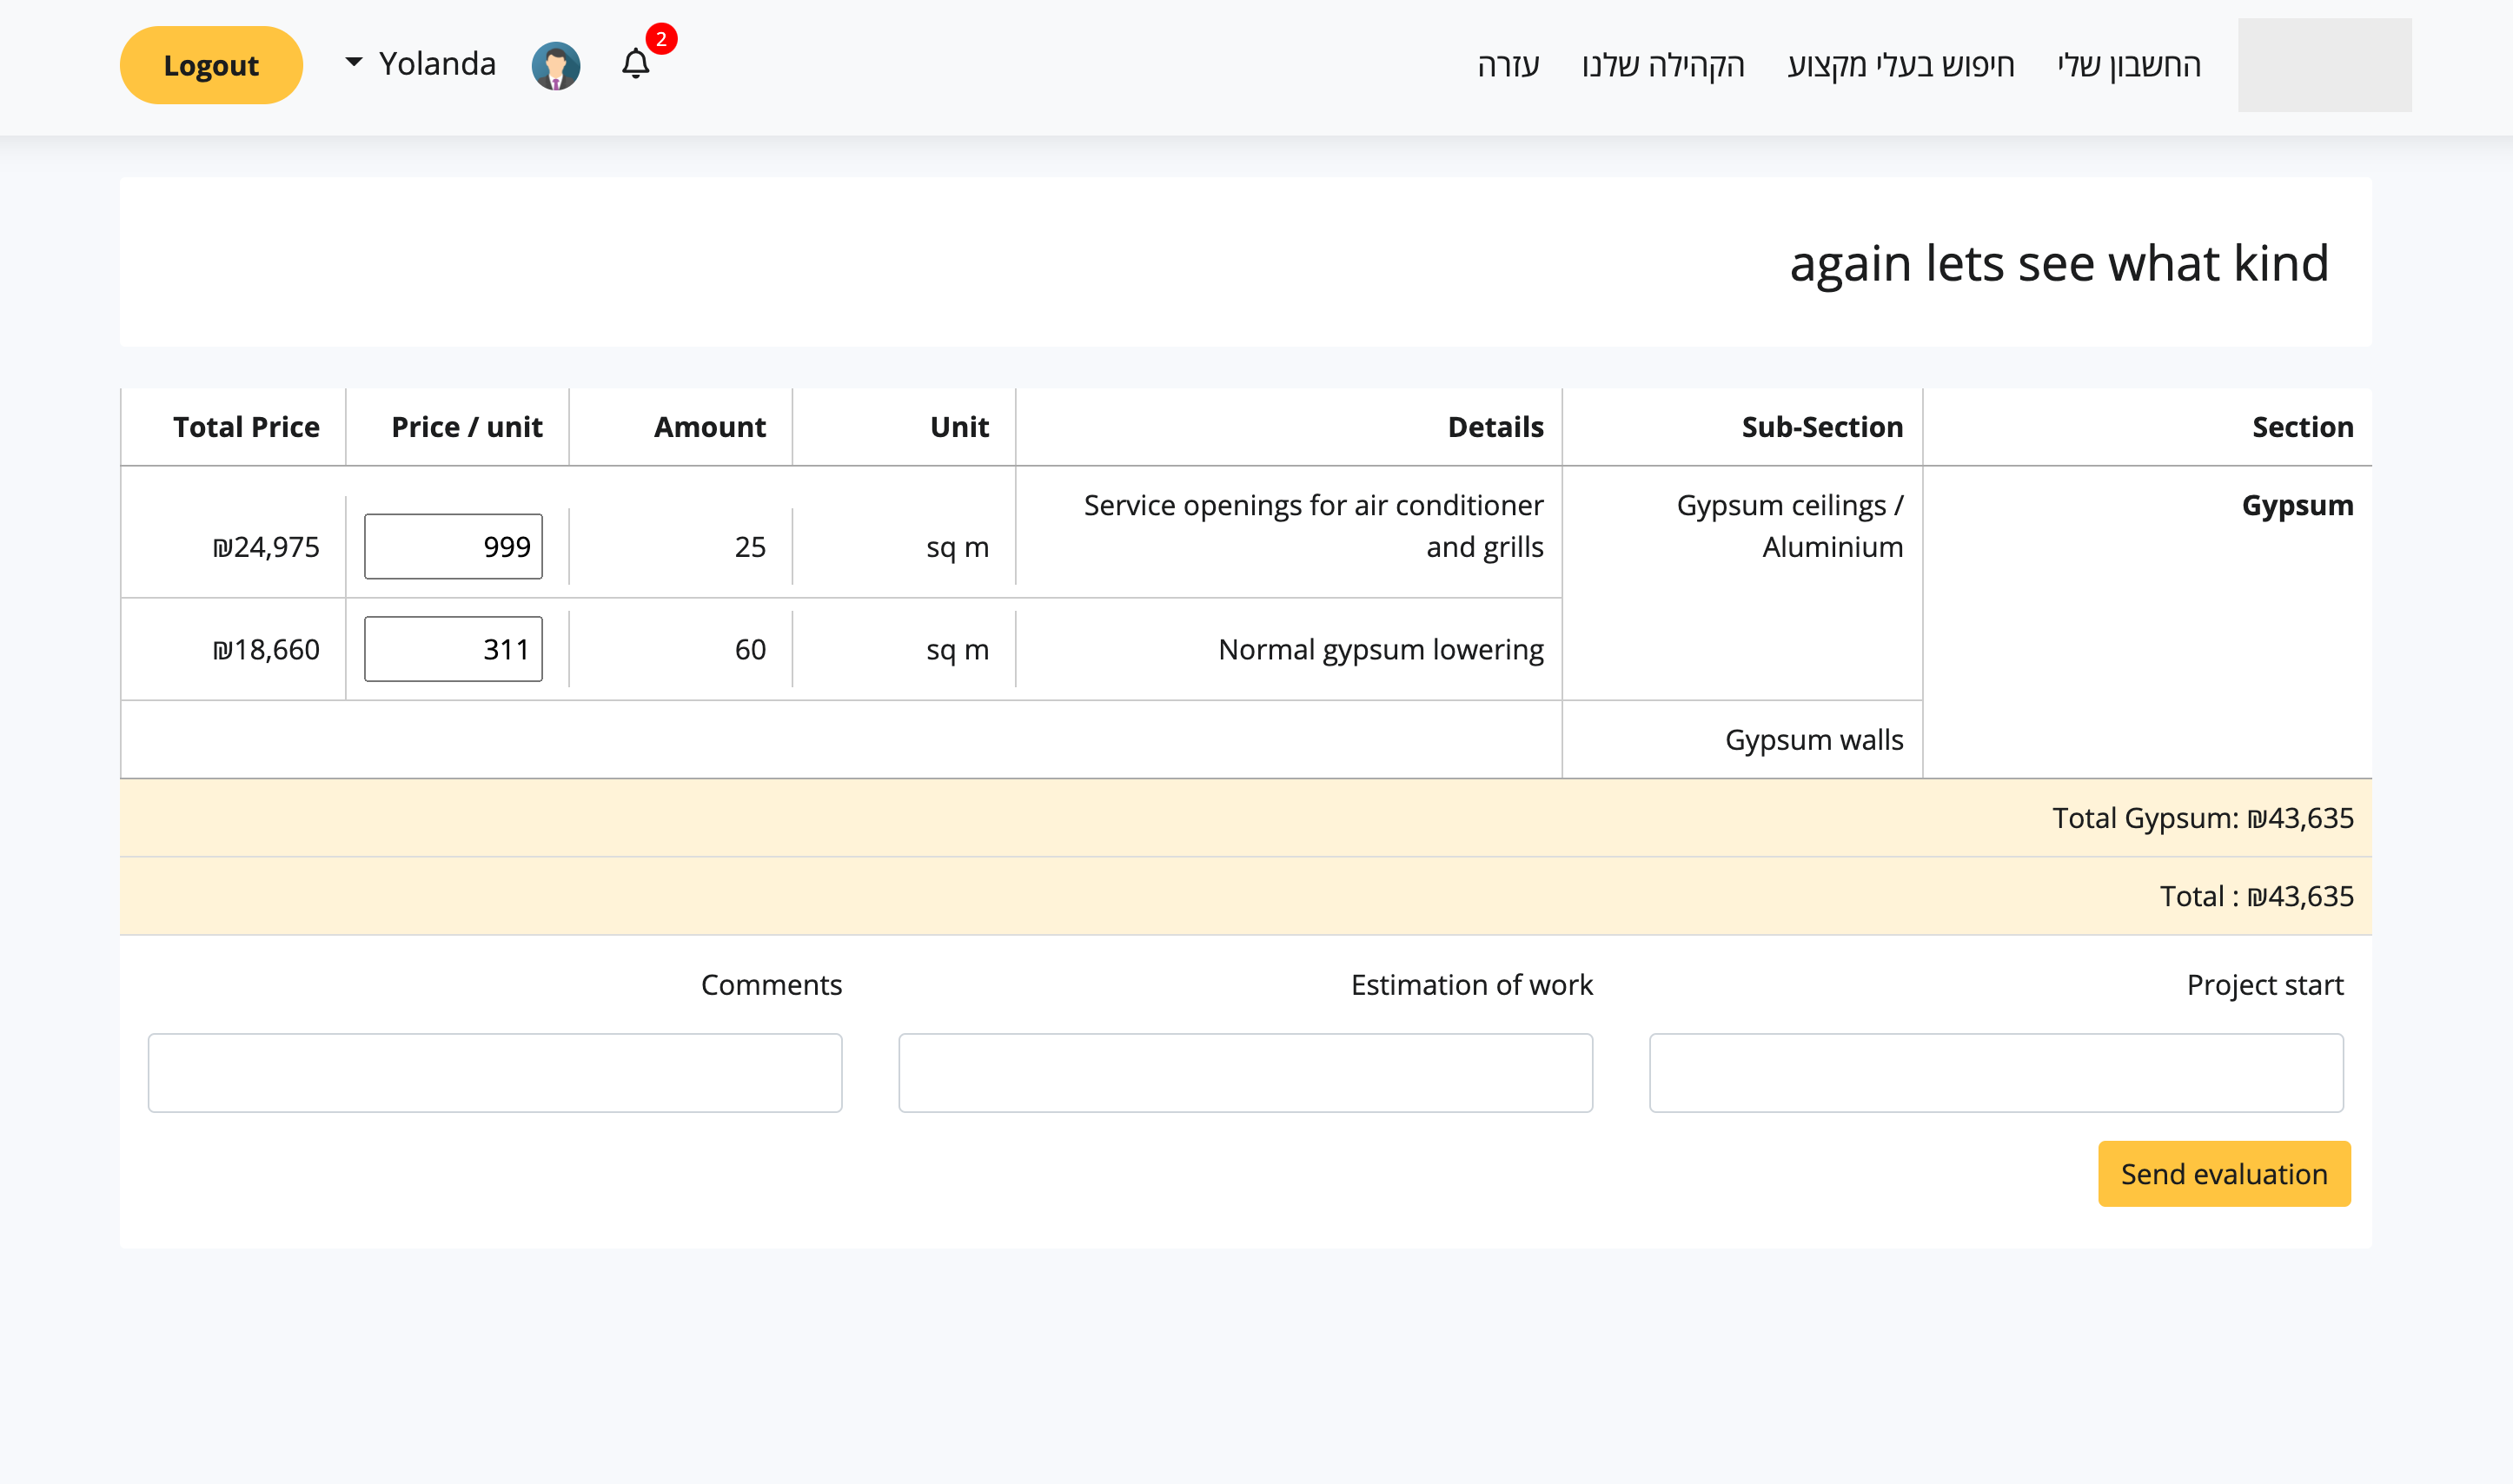This screenshot has height=1484, width=2513.
Task: Click the Estimation of work input field
Action: click(1245, 1072)
